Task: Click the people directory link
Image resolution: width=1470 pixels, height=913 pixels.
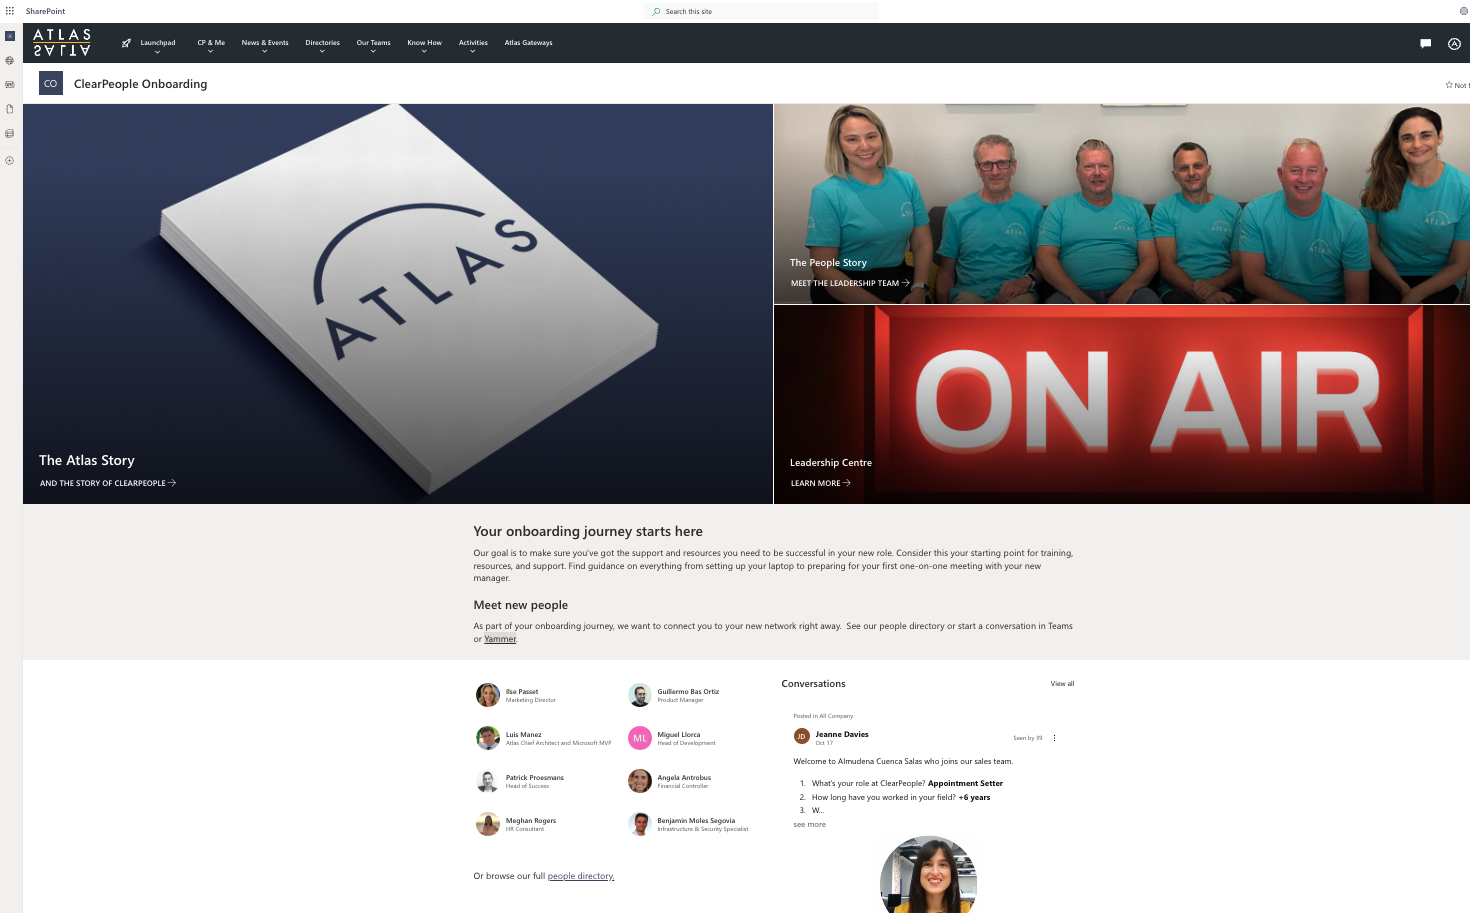Action: click(580, 876)
